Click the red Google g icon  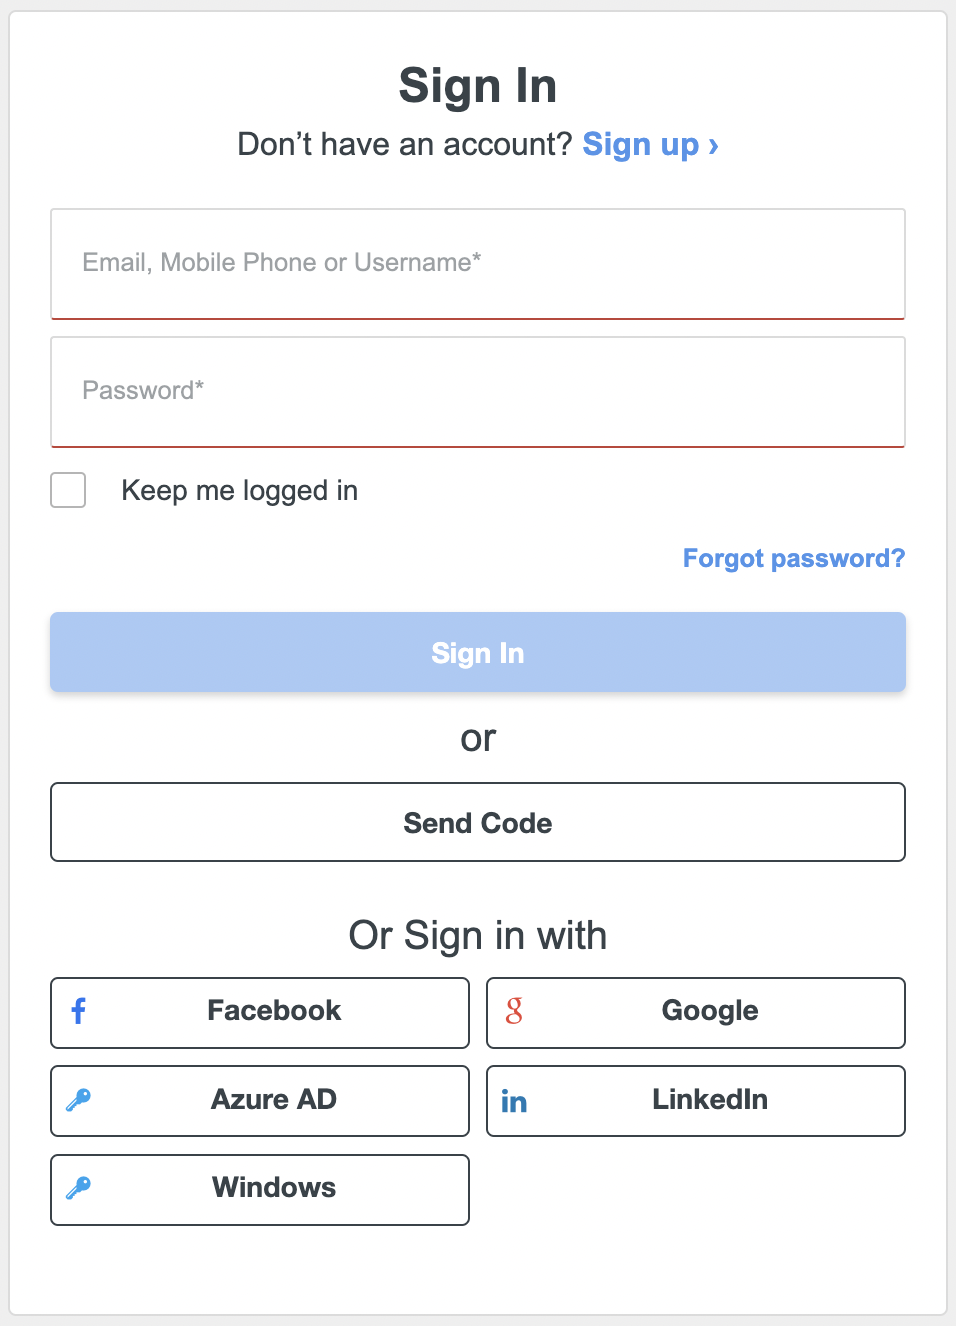click(x=514, y=1011)
